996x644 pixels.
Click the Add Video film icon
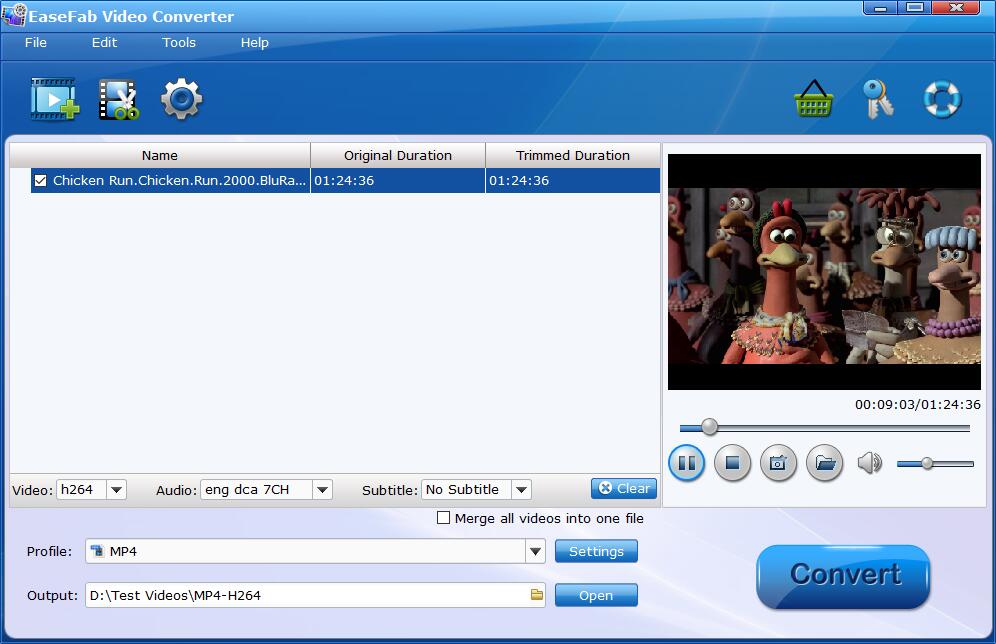(x=55, y=99)
